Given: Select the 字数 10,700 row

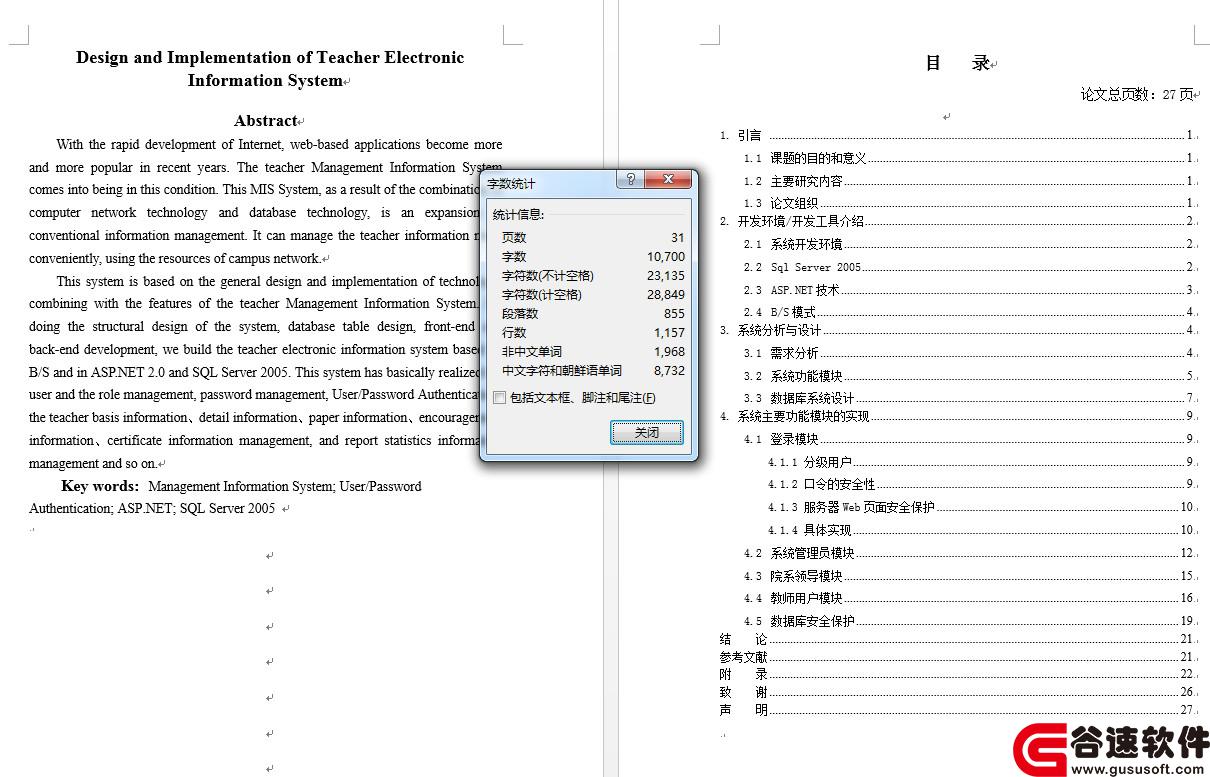Looking at the screenshot, I should coord(593,256).
